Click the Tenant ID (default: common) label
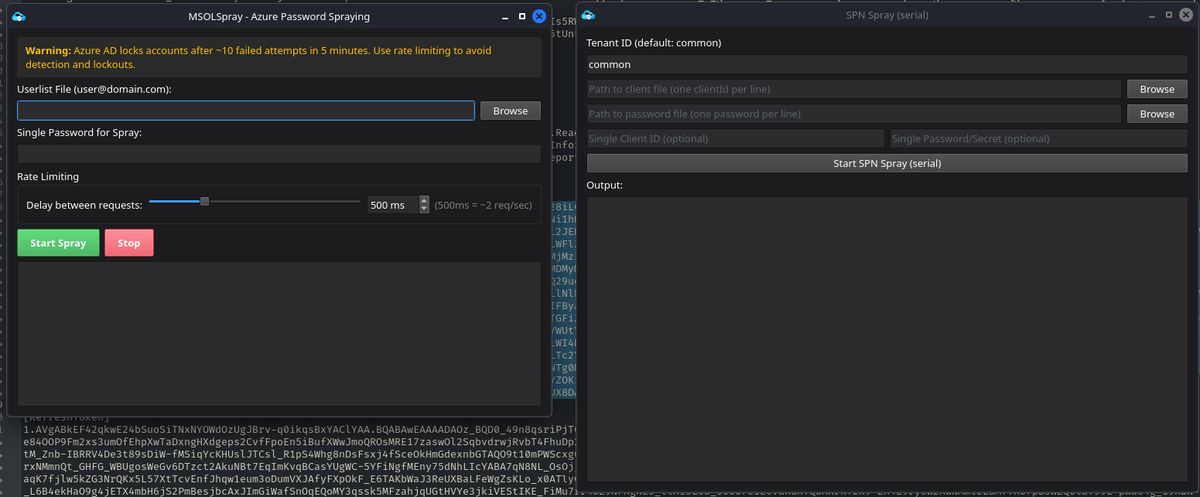This screenshot has height=497, width=1200. tap(654, 43)
